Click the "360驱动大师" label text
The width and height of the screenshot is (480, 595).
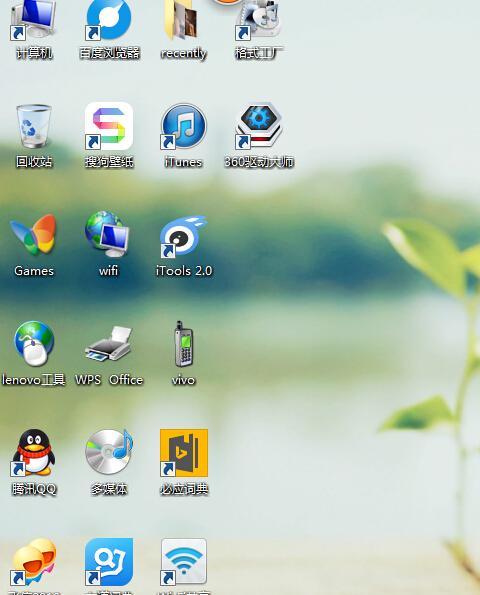click(259, 162)
